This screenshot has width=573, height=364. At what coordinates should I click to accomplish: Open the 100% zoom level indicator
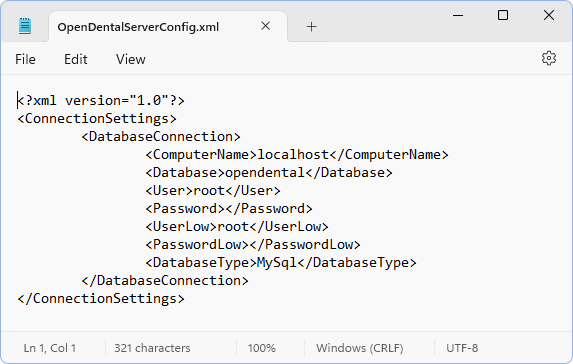[x=262, y=348]
